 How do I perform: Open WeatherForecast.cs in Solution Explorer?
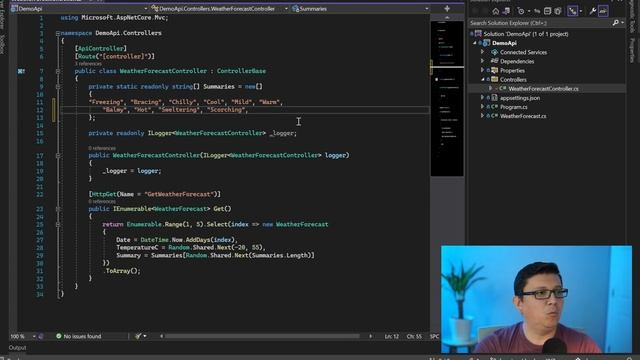pos(523,116)
